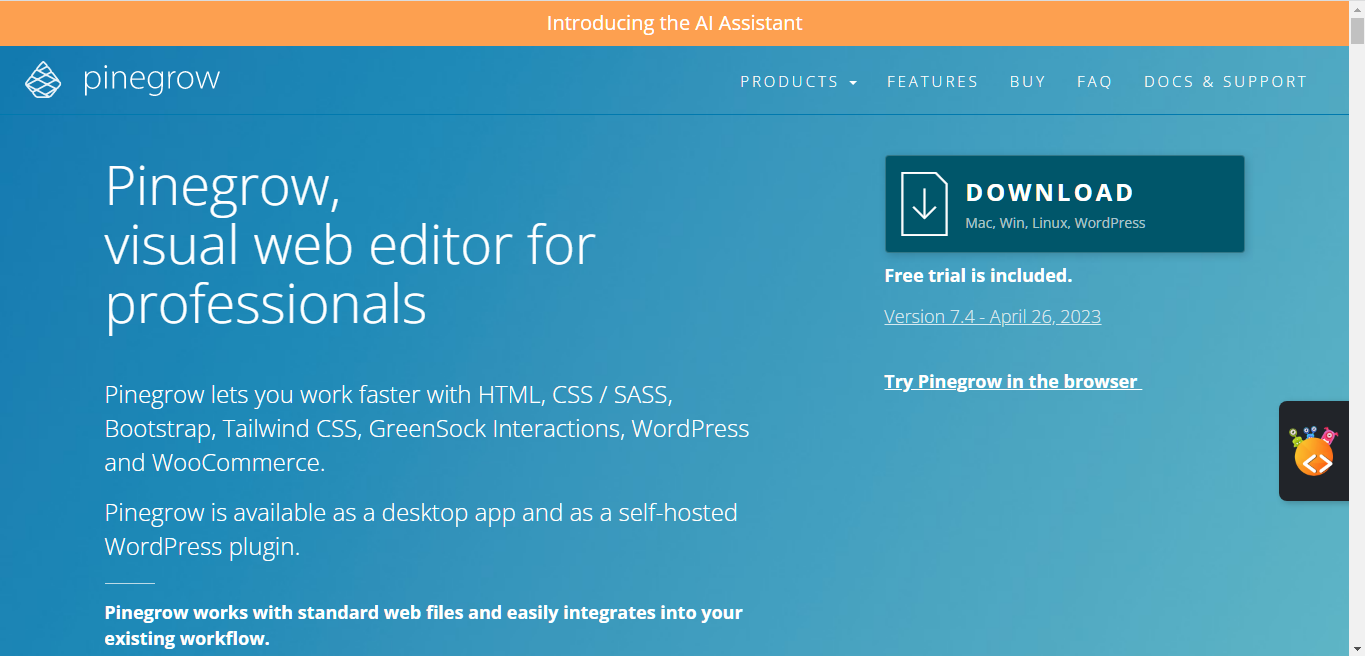1365x656 pixels.
Task: Click the green monster on the chat widget
Action: click(1296, 440)
